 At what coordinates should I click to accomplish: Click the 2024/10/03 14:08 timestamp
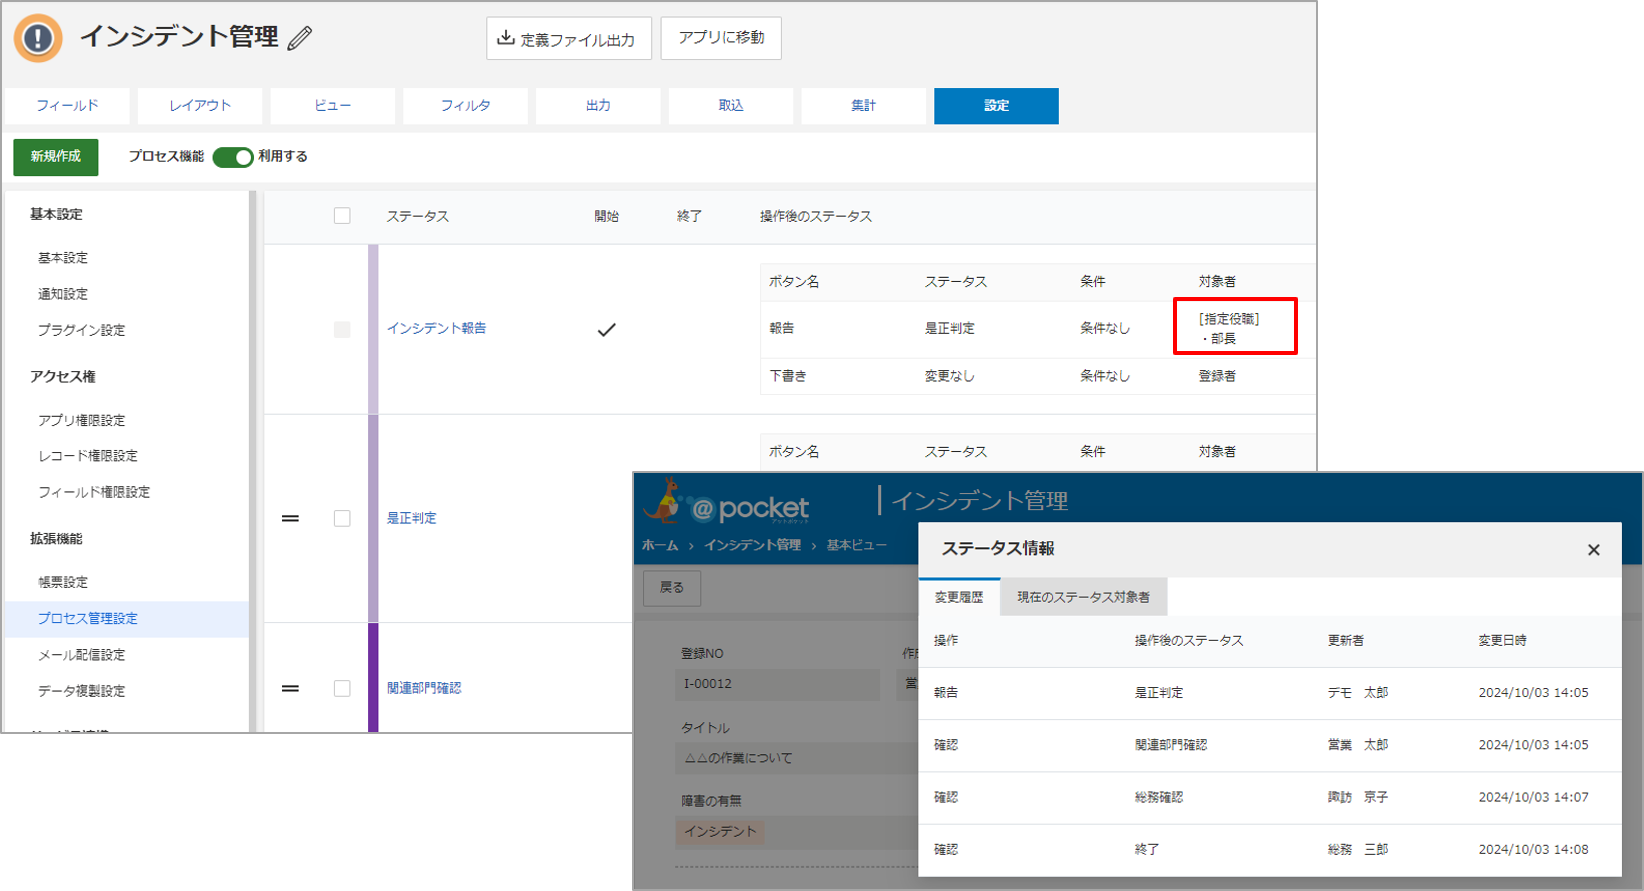pyautogui.click(x=1533, y=849)
